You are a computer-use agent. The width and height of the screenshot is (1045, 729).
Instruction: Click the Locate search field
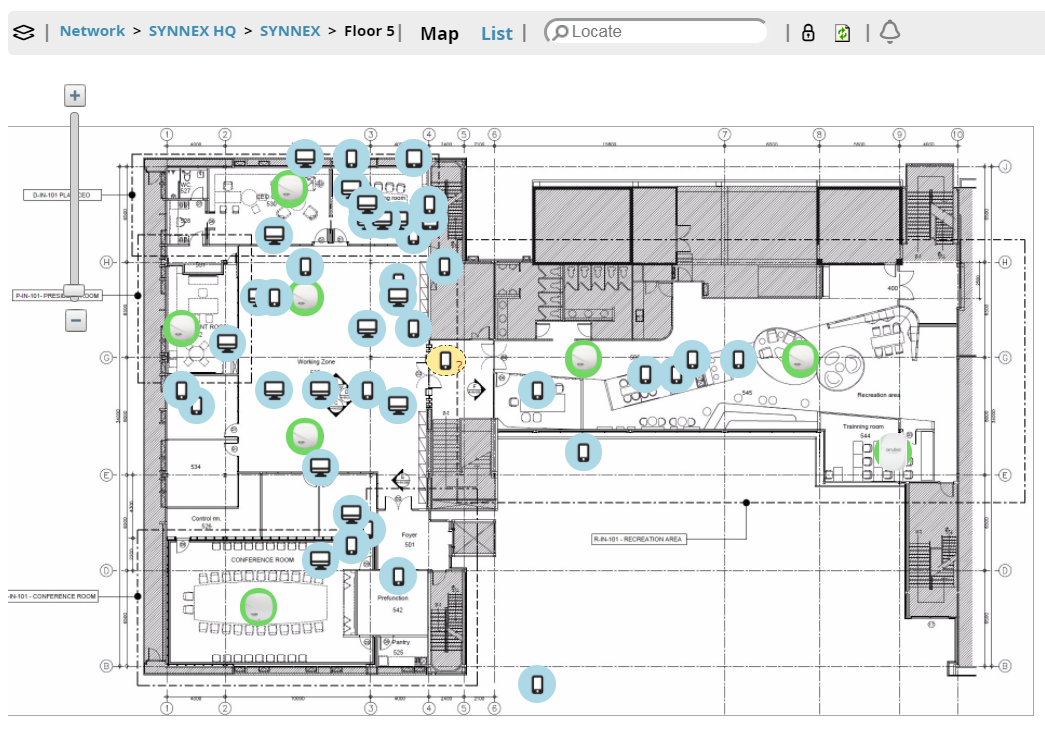660,32
